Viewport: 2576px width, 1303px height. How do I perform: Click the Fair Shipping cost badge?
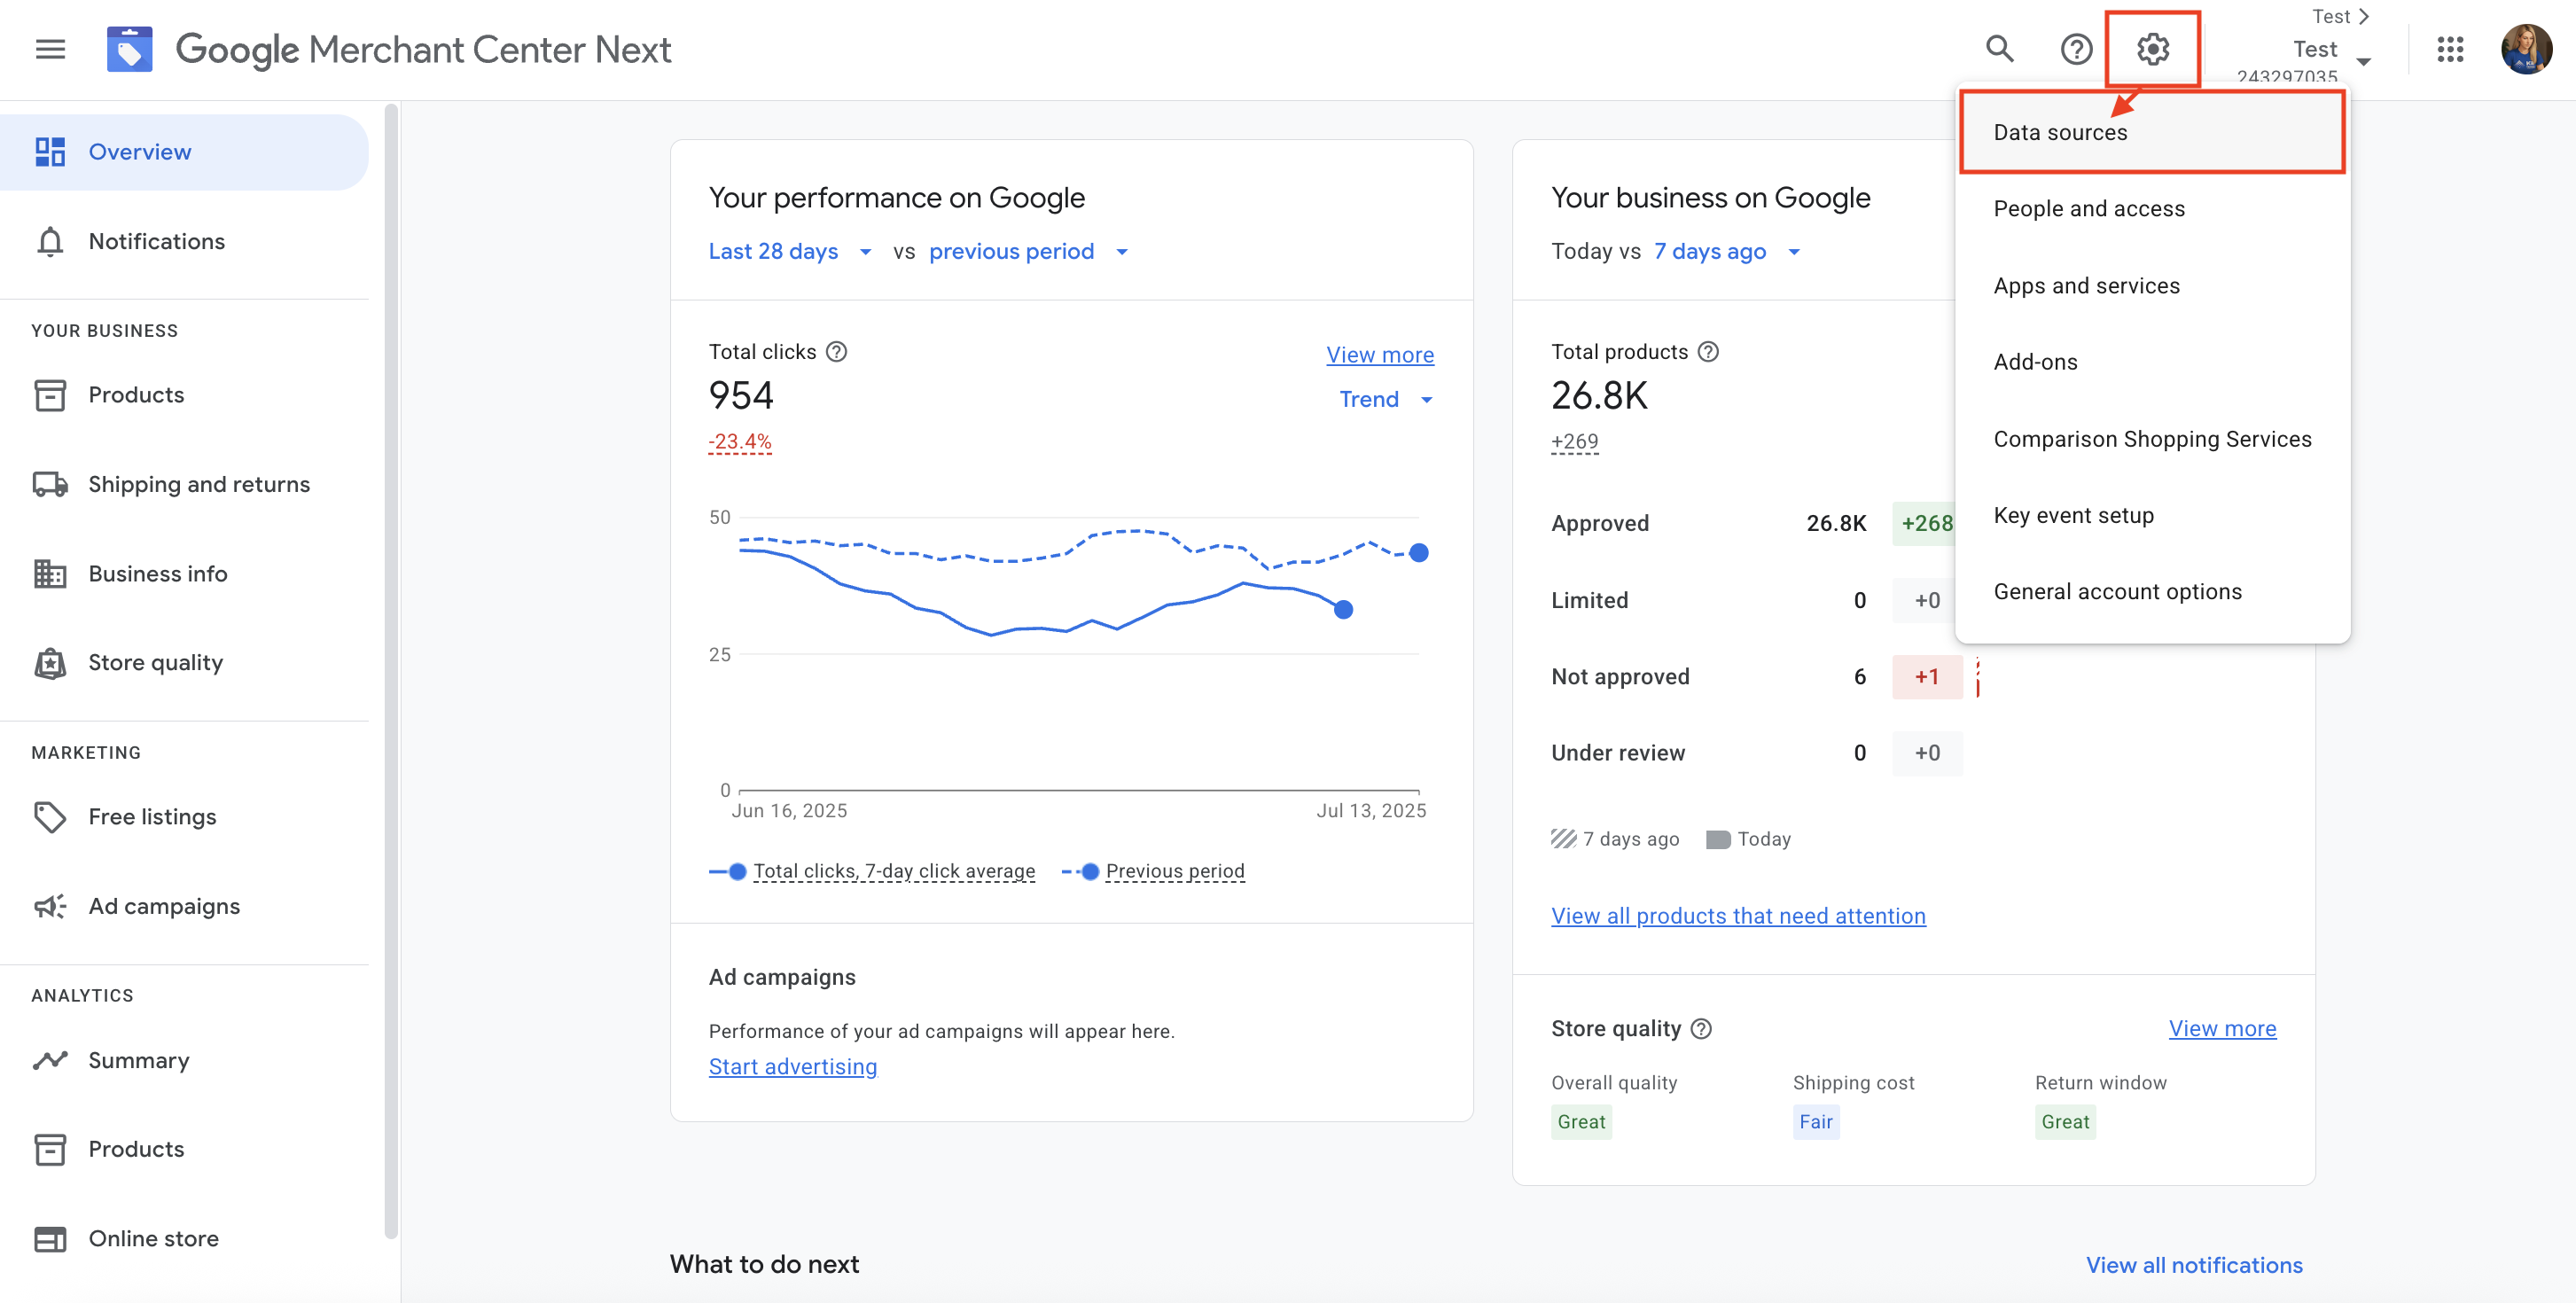[x=1816, y=1122]
